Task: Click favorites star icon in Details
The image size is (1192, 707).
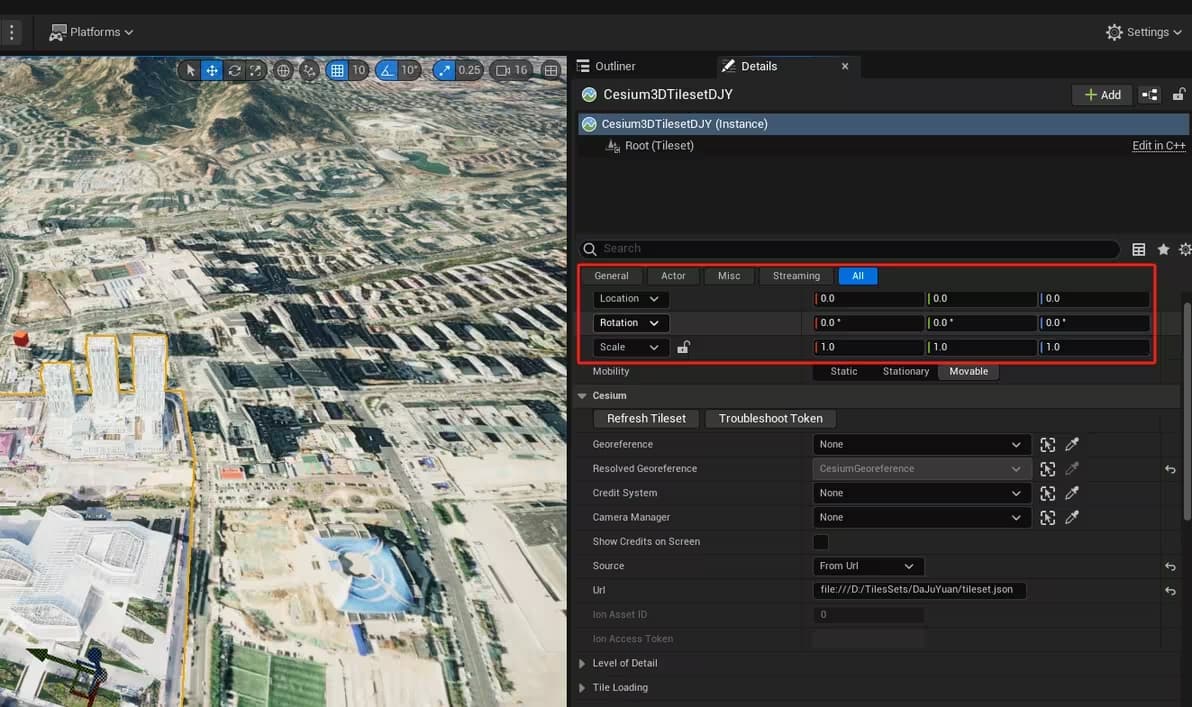Action: click(x=1163, y=249)
